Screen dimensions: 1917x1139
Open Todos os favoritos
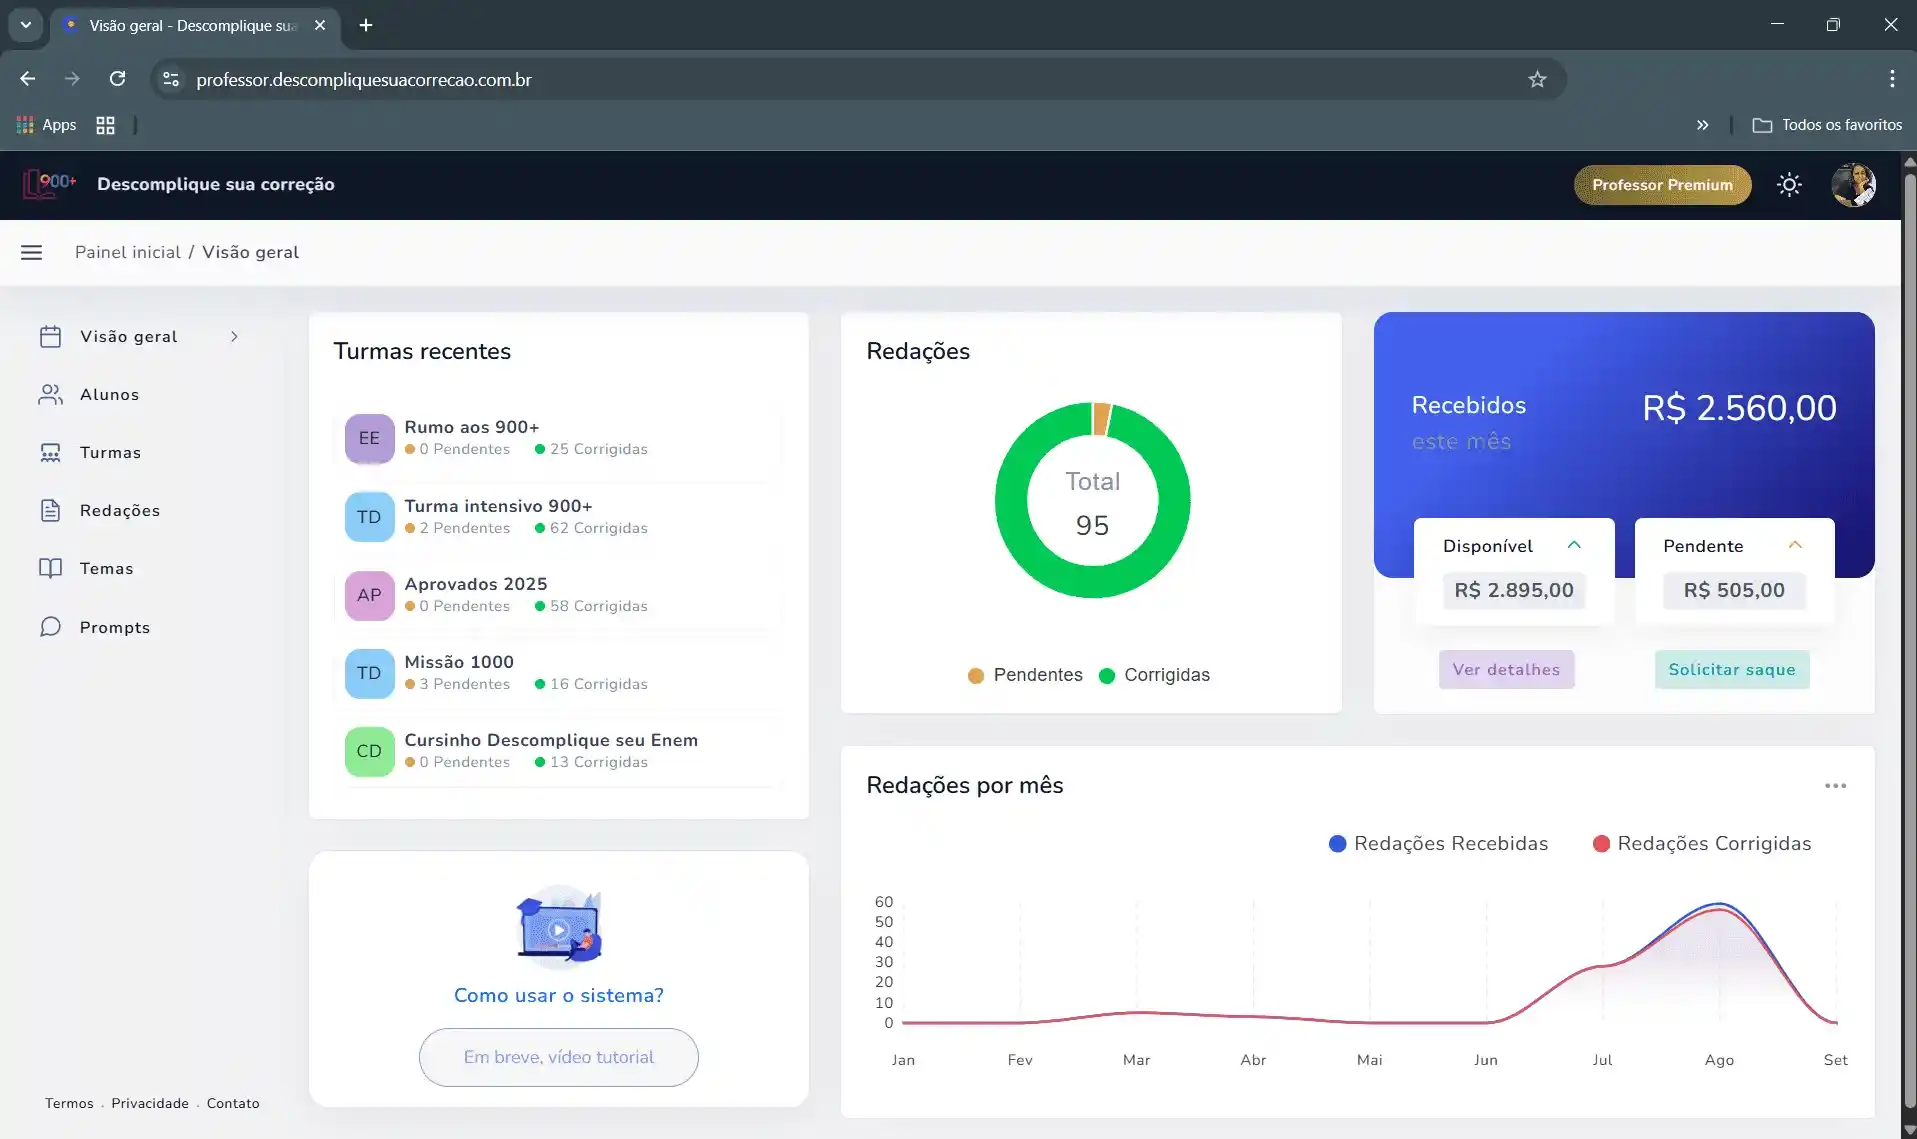point(1828,124)
